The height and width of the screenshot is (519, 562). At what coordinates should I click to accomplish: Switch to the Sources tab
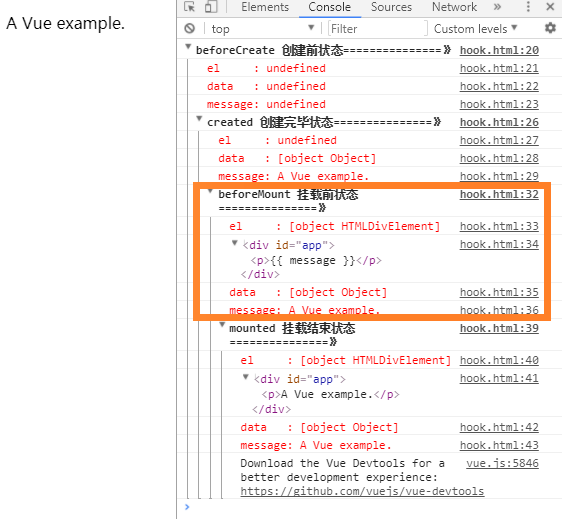[391, 7]
